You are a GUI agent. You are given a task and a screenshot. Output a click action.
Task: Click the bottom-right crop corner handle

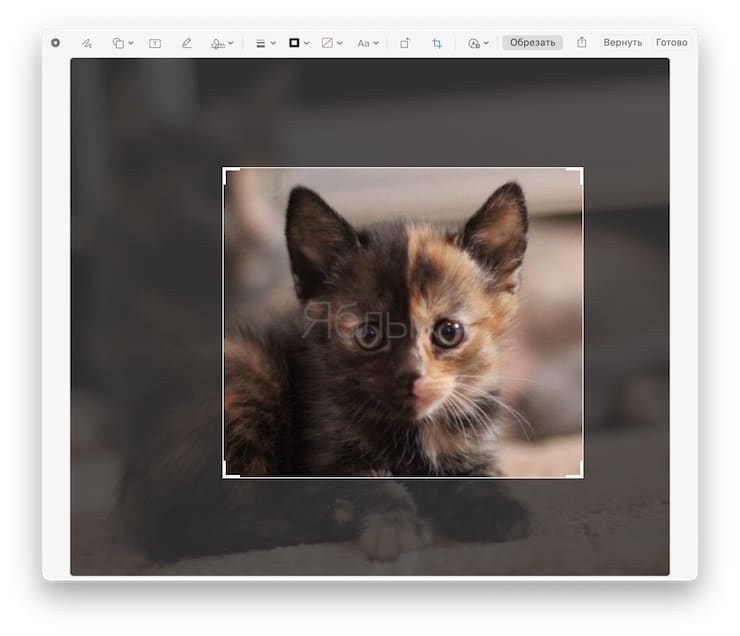click(580, 475)
